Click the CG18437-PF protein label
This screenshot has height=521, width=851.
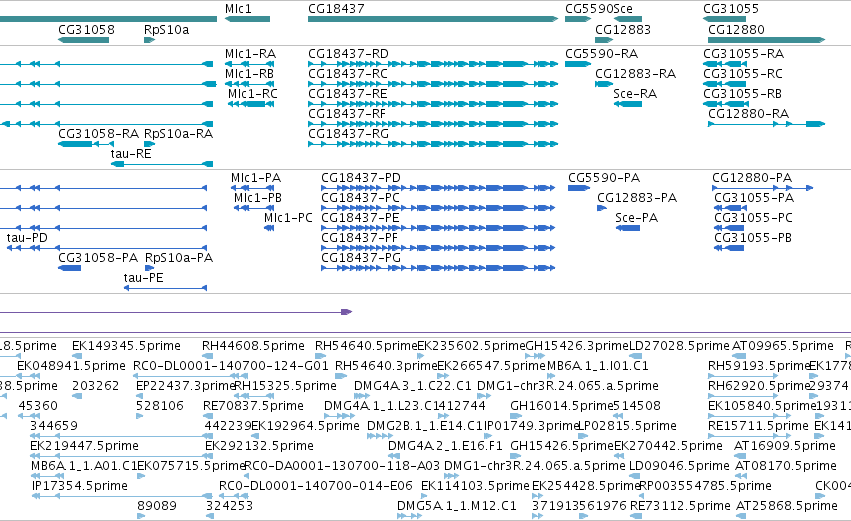pos(359,238)
